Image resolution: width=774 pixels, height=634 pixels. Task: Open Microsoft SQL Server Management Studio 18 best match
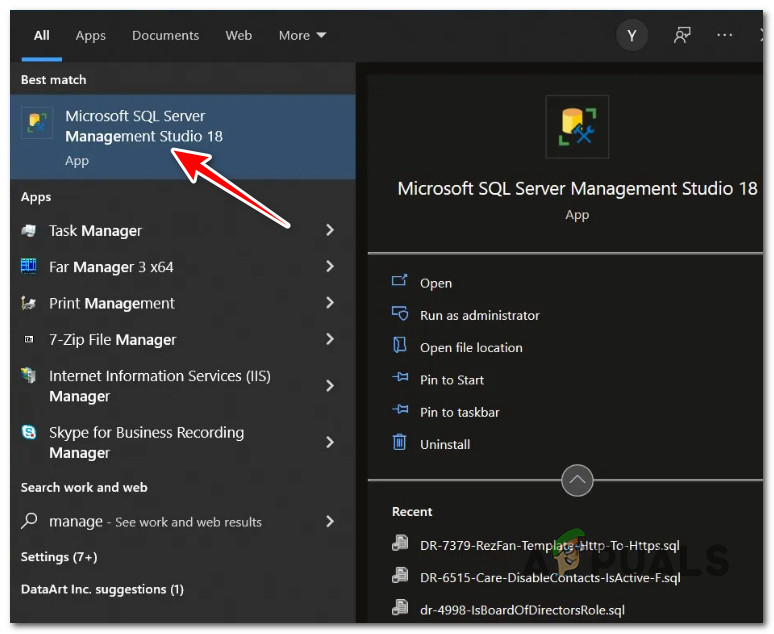(x=183, y=137)
